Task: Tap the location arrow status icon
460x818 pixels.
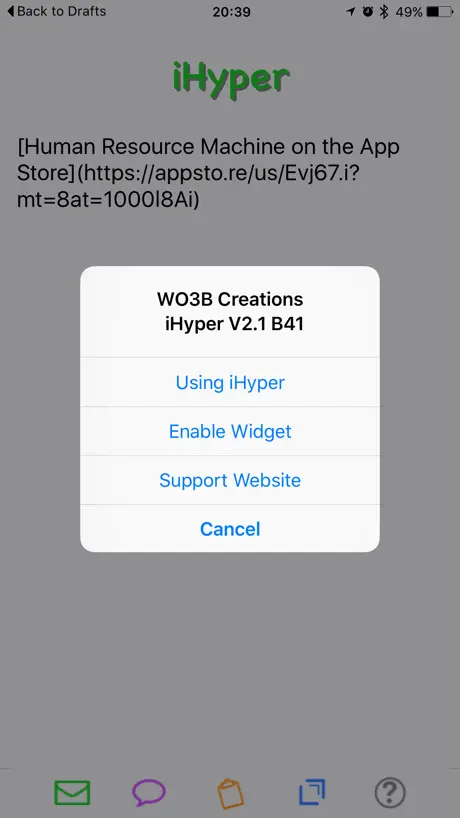Action: [350, 11]
